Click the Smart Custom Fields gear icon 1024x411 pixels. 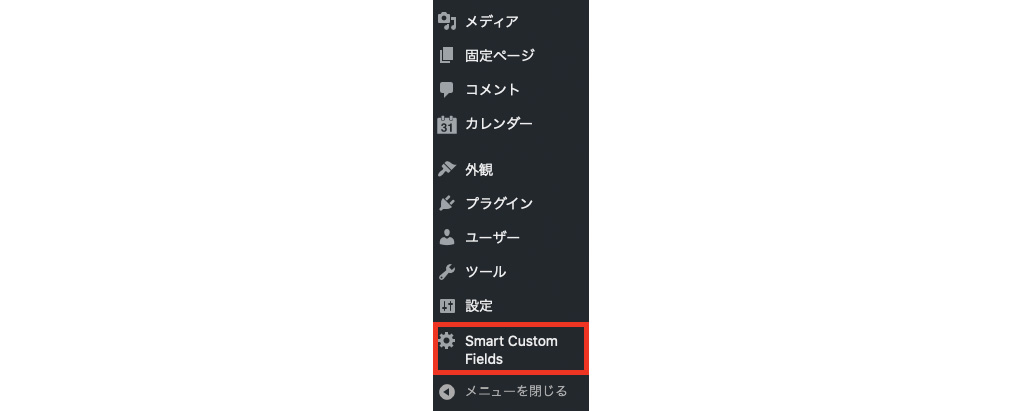447,341
